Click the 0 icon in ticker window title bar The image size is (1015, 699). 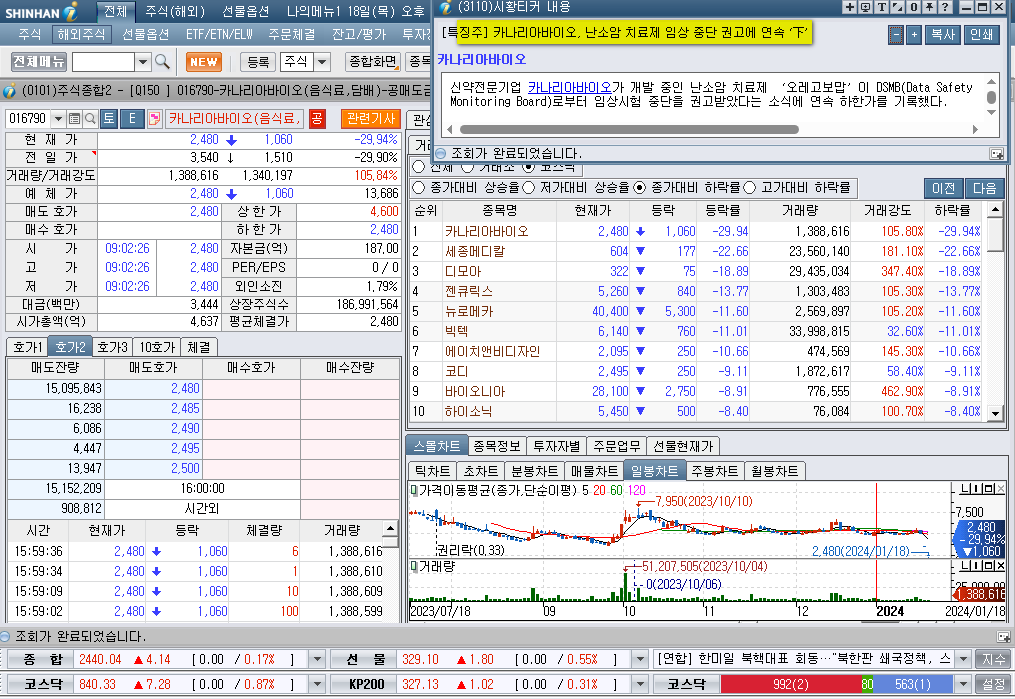point(913,7)
